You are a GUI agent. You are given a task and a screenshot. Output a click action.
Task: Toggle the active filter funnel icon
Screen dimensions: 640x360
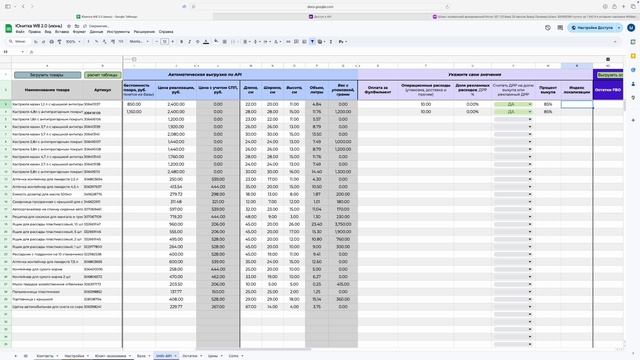[x=312, y=42]
